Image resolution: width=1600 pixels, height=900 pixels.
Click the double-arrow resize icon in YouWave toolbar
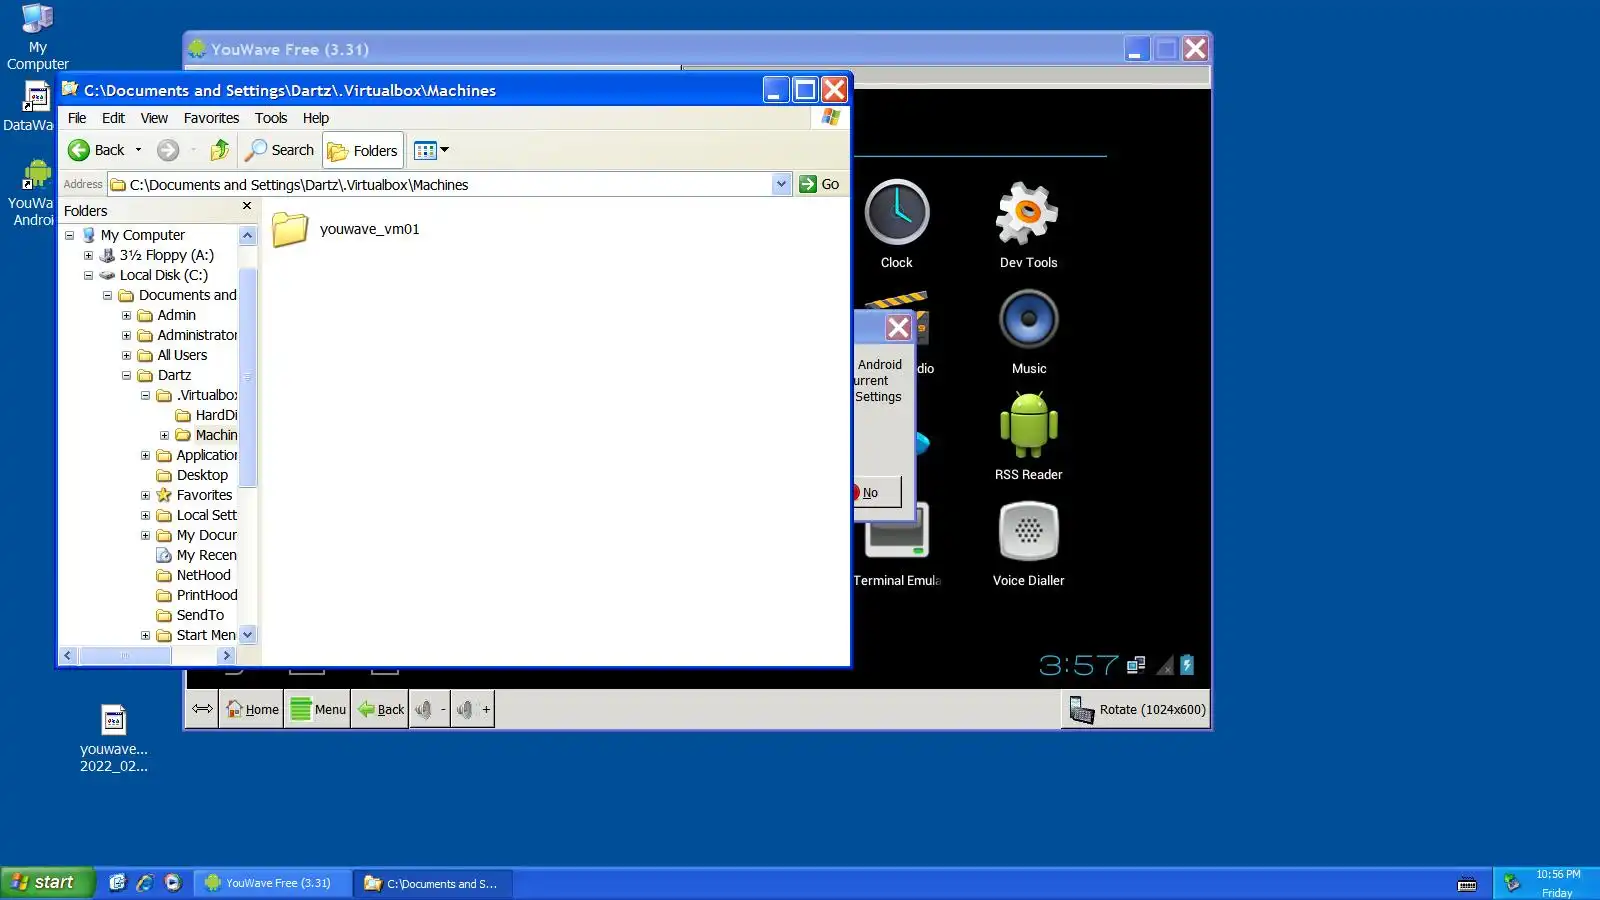[202, 709]
